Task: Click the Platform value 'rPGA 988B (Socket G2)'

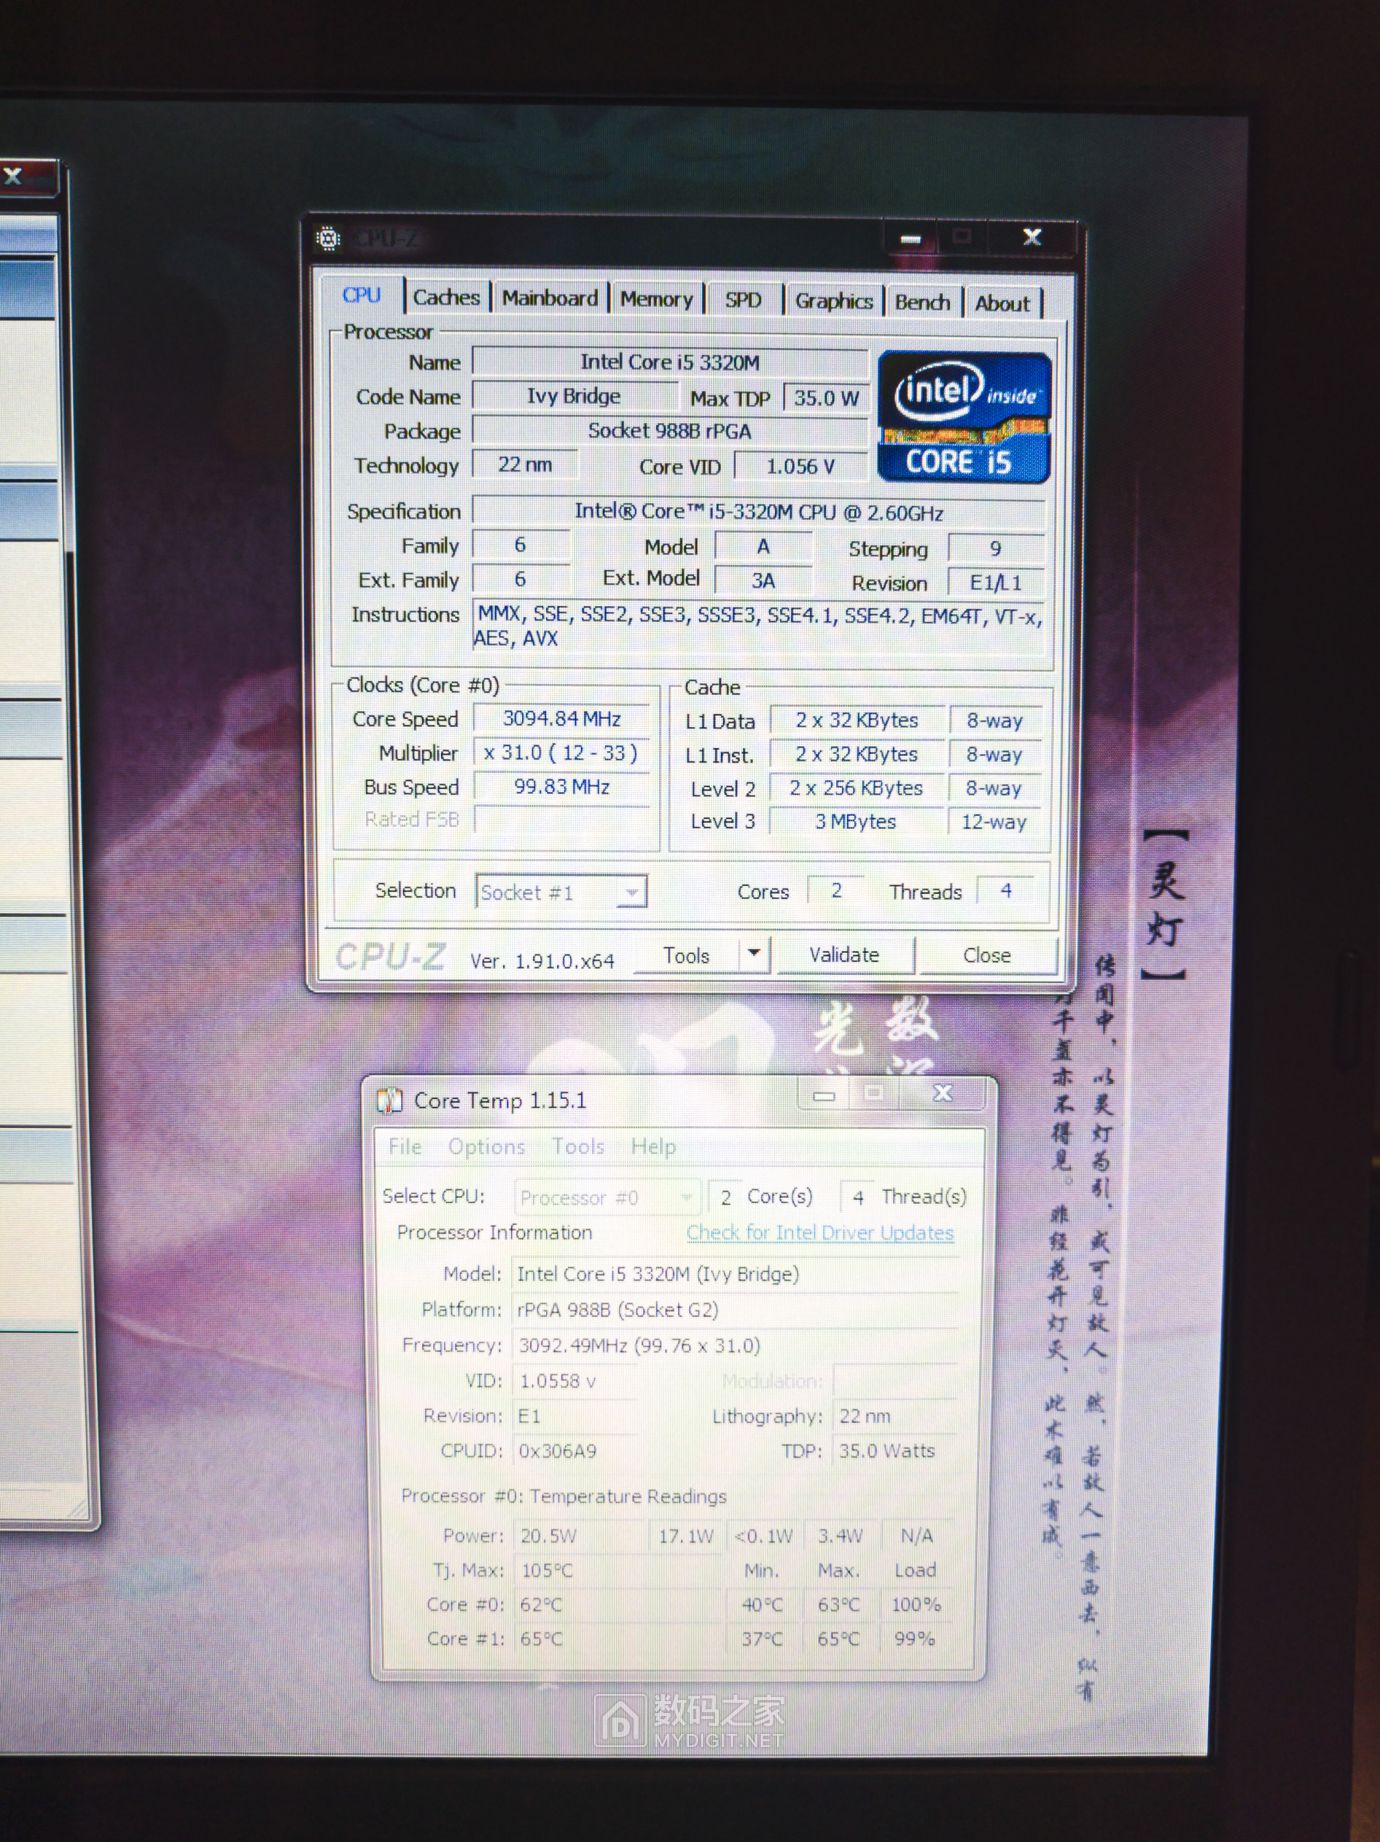Action: coord(736,1310)
